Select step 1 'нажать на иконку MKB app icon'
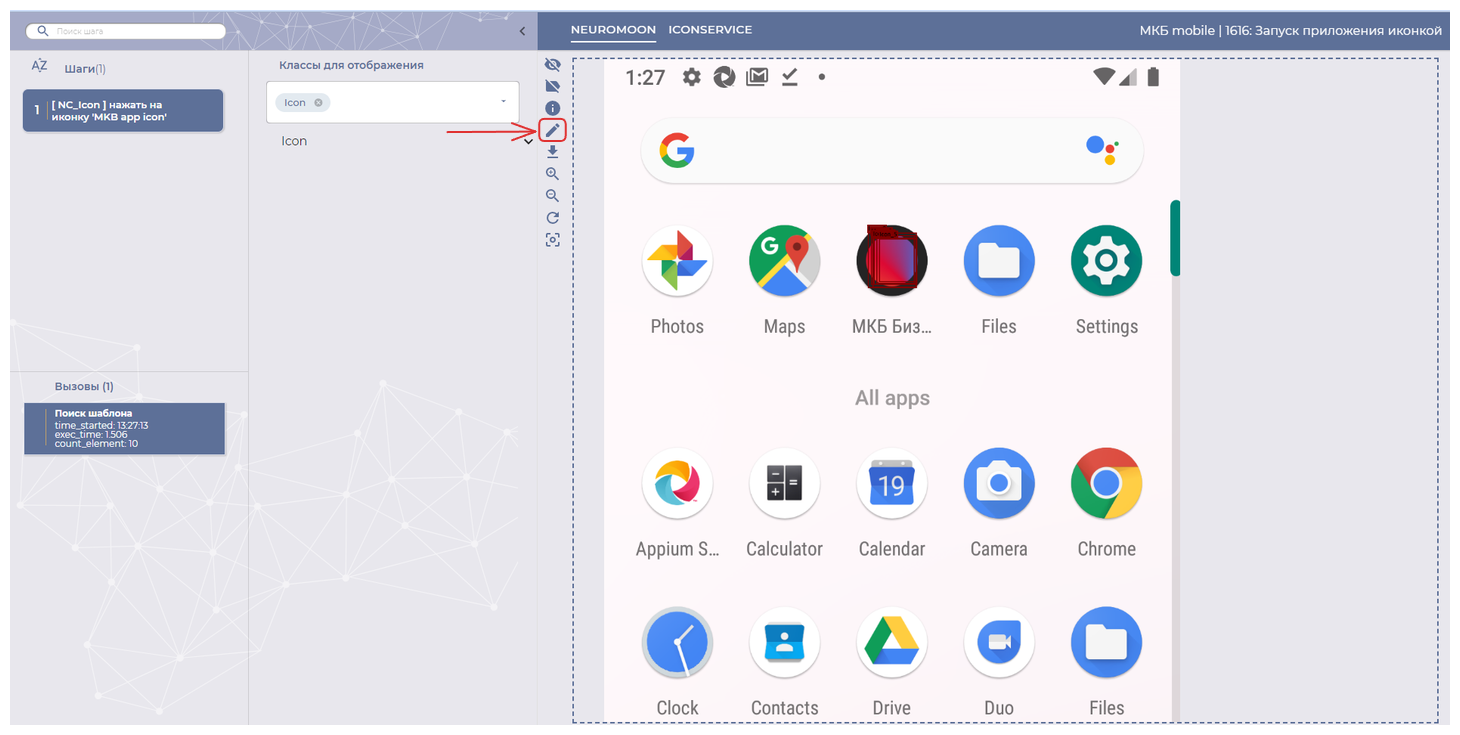The height and width of the screenshot is (735, 1460). [x=123, y=111]
